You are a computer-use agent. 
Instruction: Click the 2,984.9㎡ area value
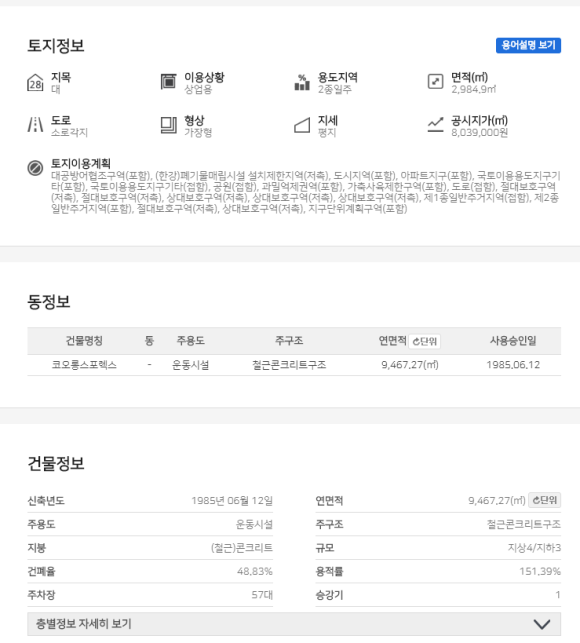tap(474, 89)
